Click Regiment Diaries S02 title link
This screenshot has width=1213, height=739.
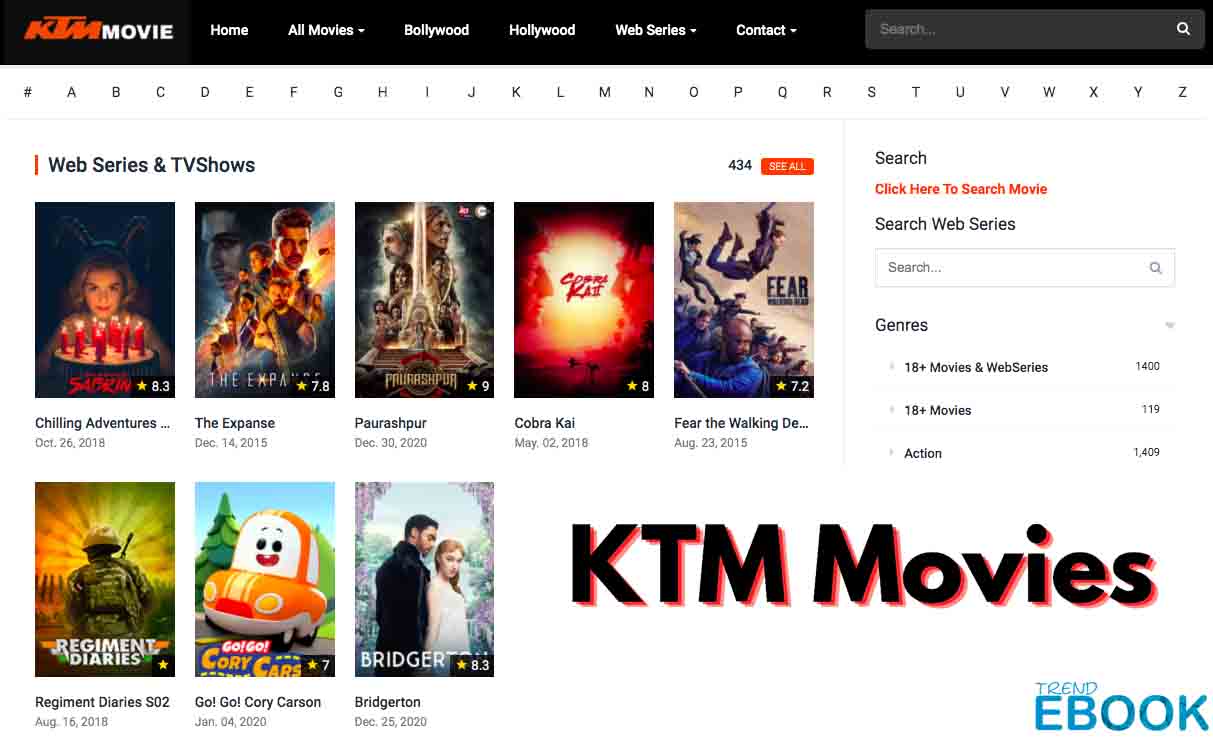pos(102,702)
